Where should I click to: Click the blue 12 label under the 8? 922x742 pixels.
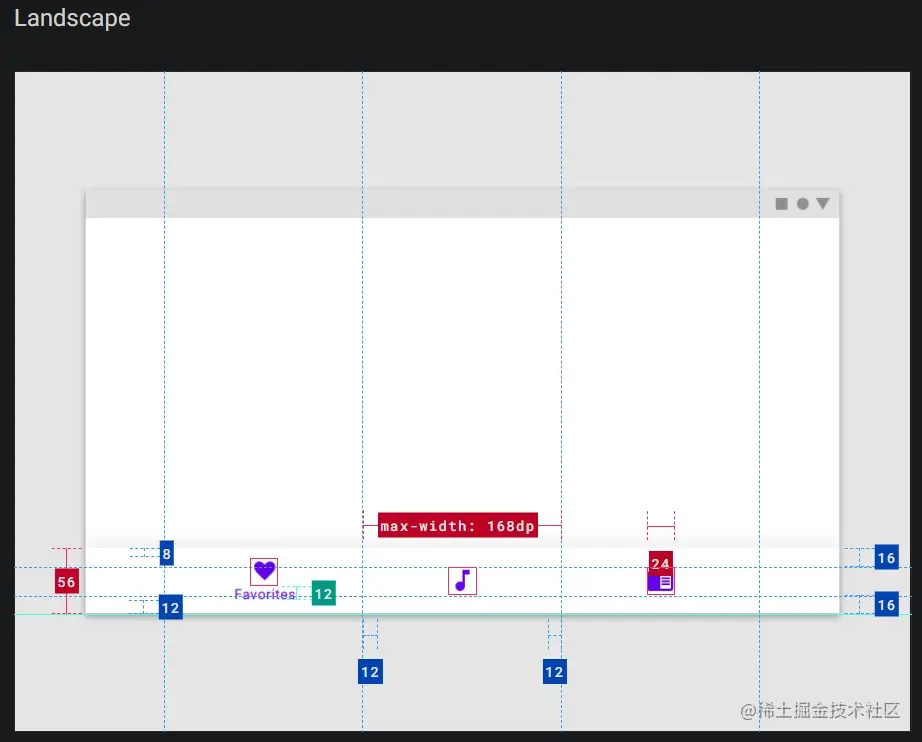coord(170,607)
